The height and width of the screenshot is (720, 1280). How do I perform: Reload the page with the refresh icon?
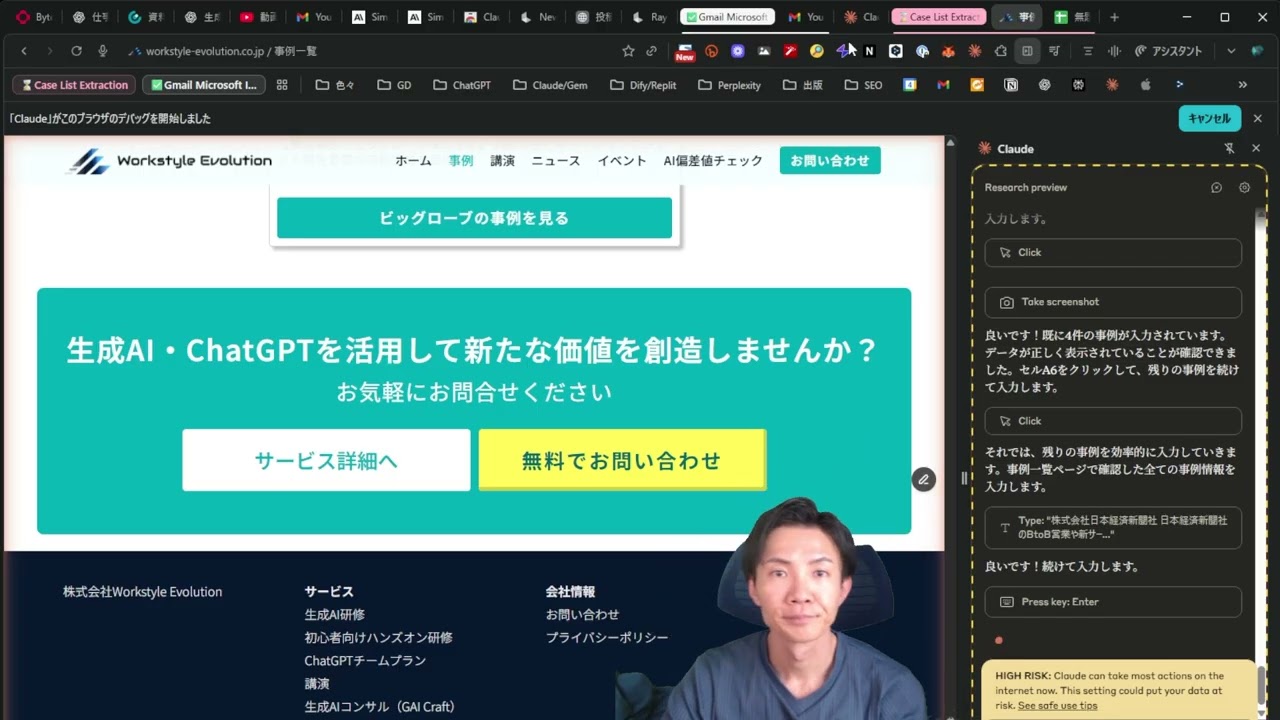pos(76,51)
